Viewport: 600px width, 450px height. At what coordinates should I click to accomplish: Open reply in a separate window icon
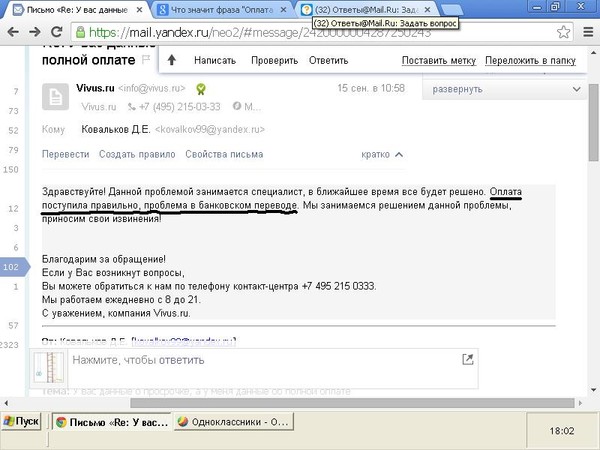(468, 359)
